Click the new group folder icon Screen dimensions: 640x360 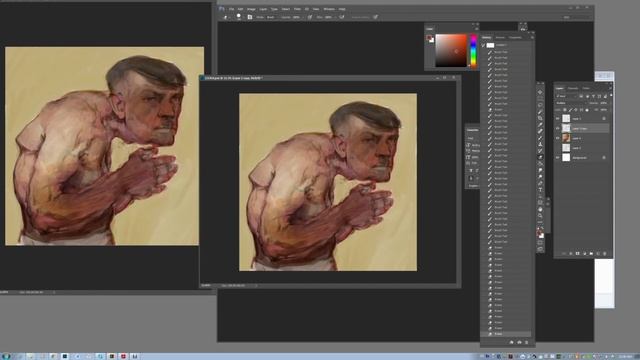tap(591, 253)
